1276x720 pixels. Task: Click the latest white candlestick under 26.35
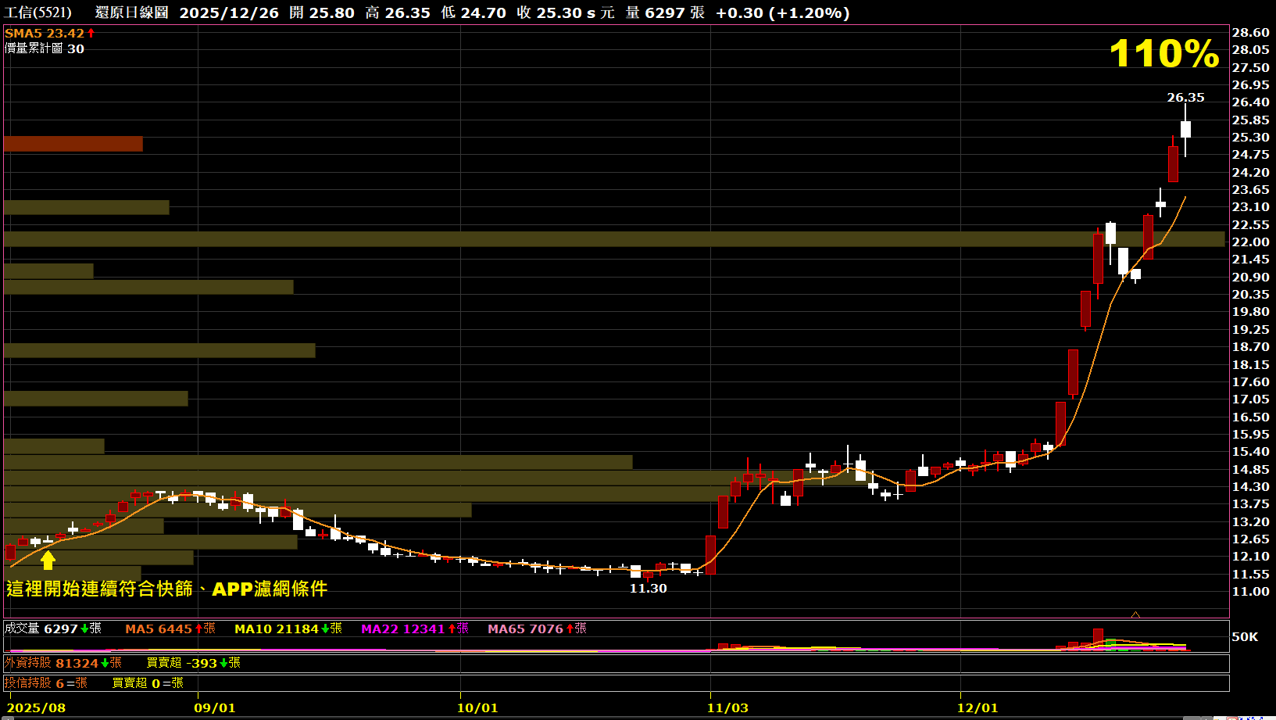pyautogui.click(x=1185, y=129)
